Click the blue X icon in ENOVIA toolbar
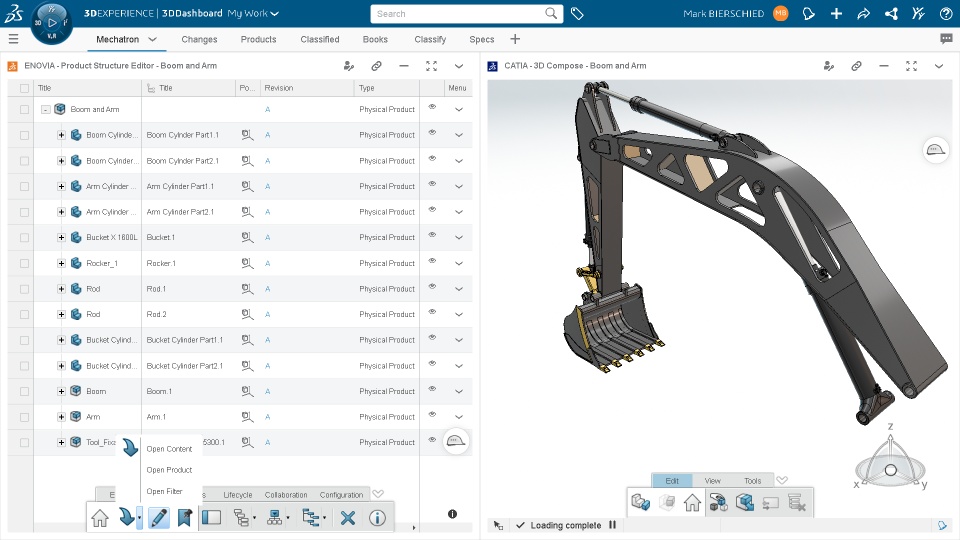 tap(348, 518)
